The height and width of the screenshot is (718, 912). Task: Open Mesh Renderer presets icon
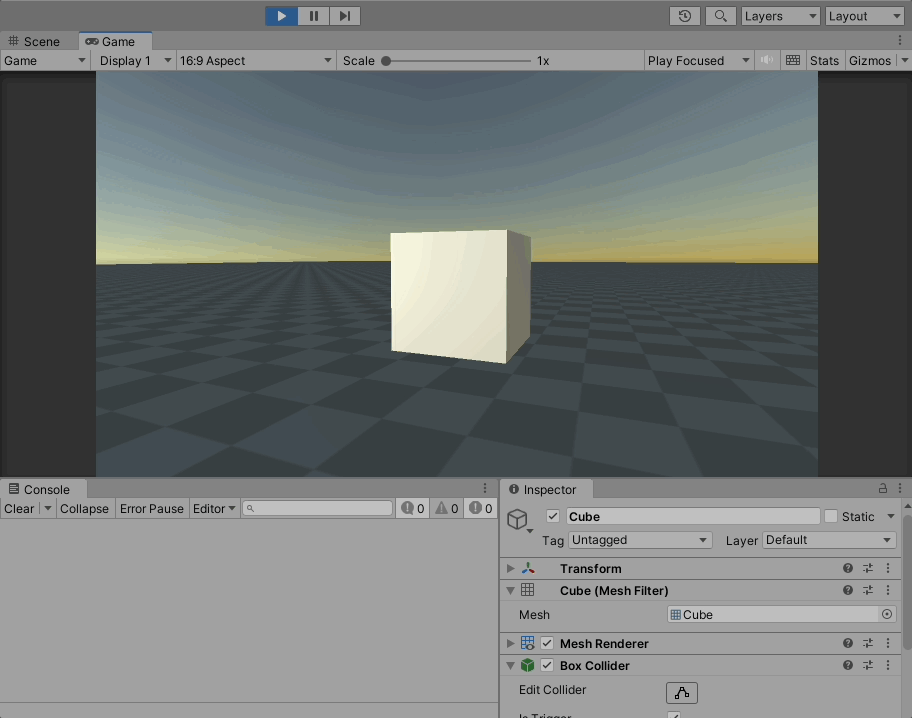(867, 643)
